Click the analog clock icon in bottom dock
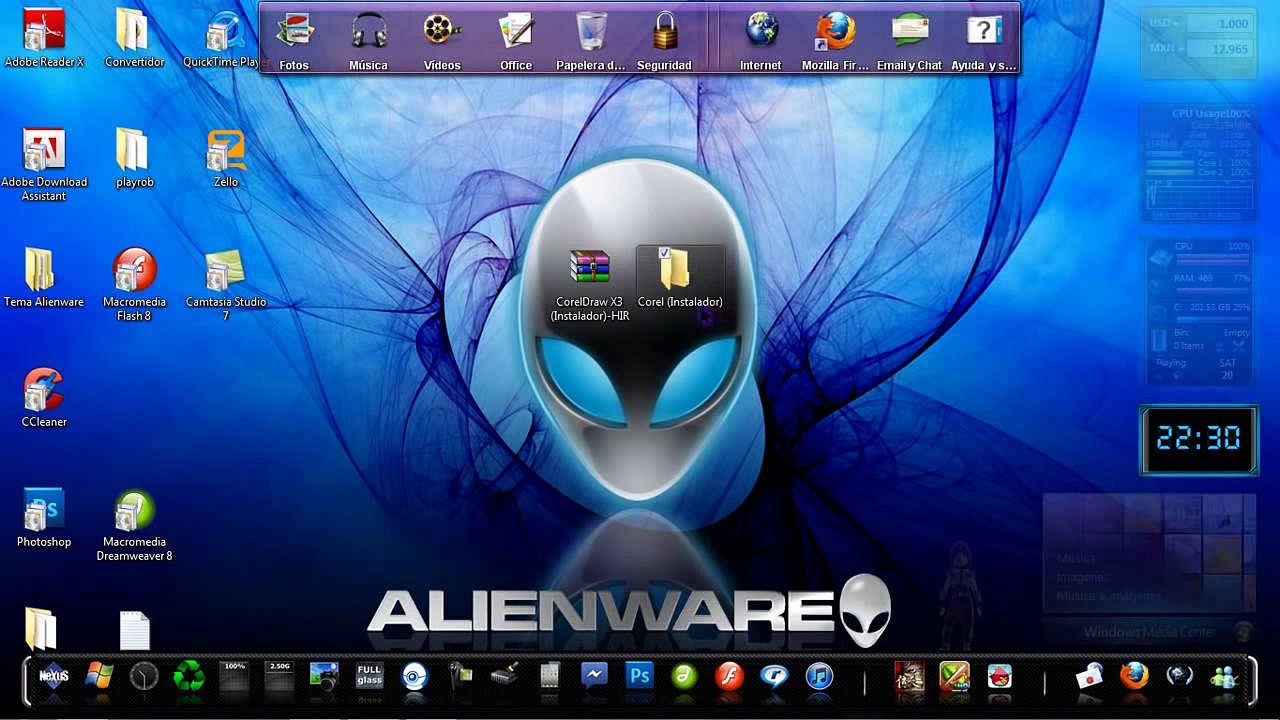Viewport: 1280px width, 720px height. click(x=144, y=677)
